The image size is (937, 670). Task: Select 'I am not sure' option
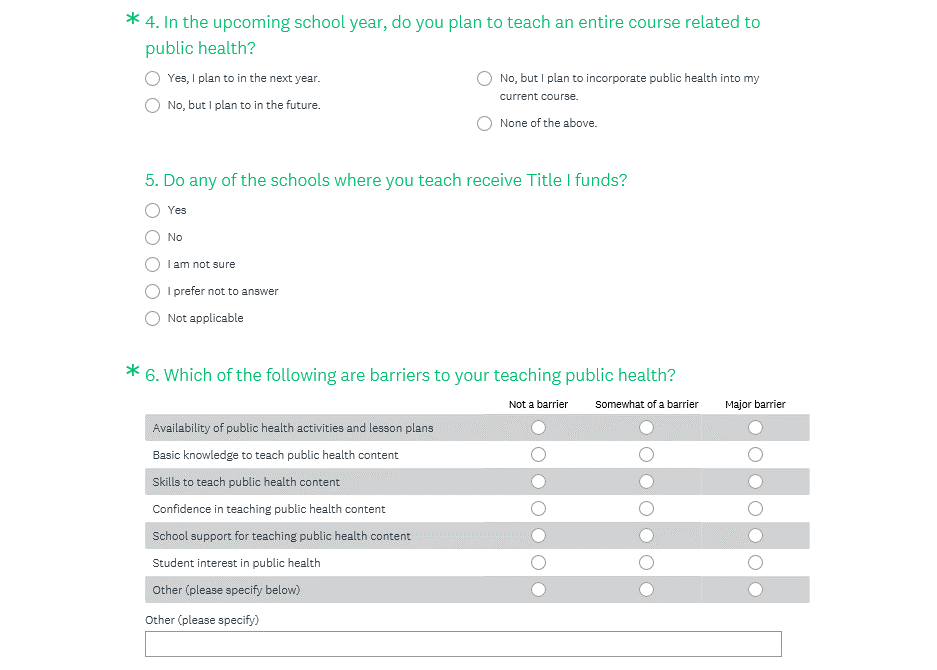[152, 264]
